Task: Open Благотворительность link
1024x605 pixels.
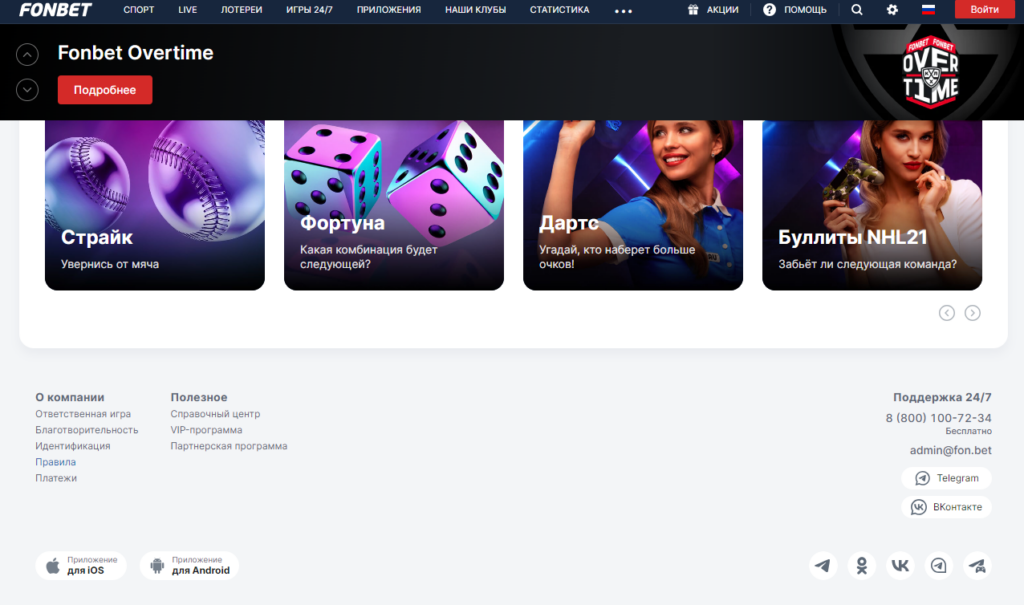Action: click(87, 430)
